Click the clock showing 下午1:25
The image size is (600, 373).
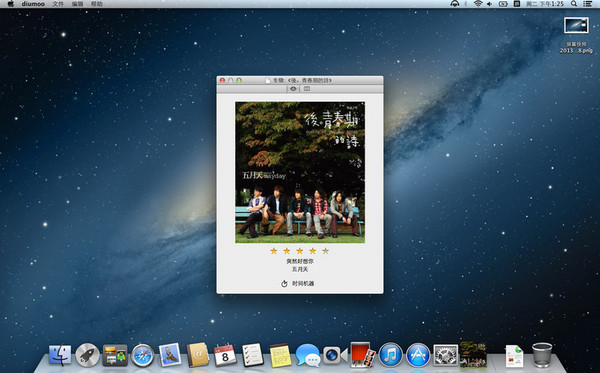click(545, 4)
